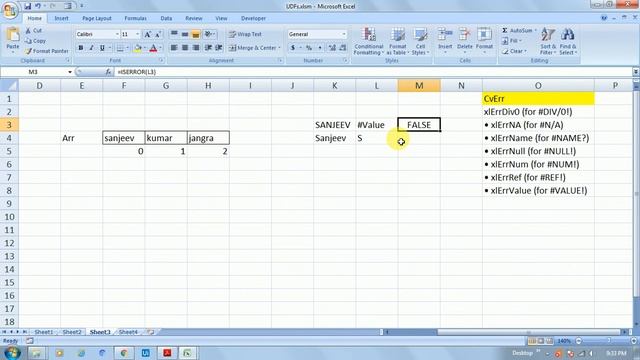Viewport: 640px width, 360px height.
Task: Switch to the Page Layout ribbon tab
Action: coord(97,18)
